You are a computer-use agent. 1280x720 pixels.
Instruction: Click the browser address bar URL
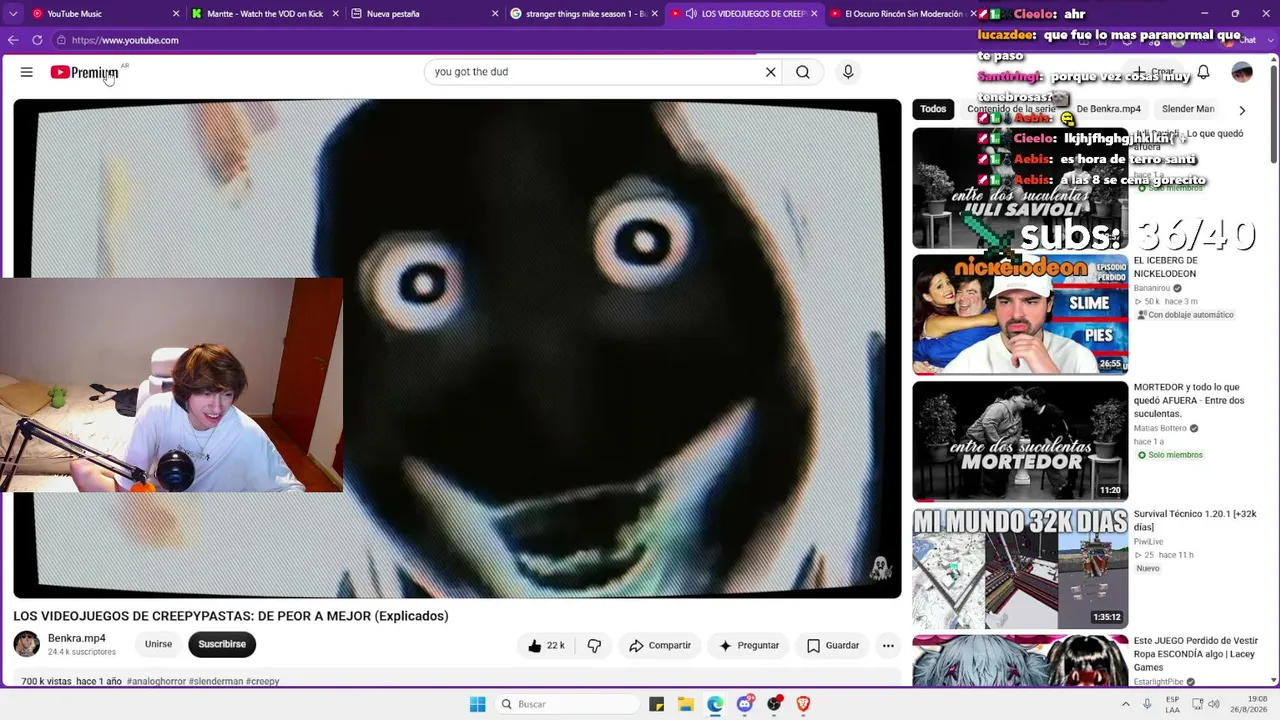tap(125, 40)
